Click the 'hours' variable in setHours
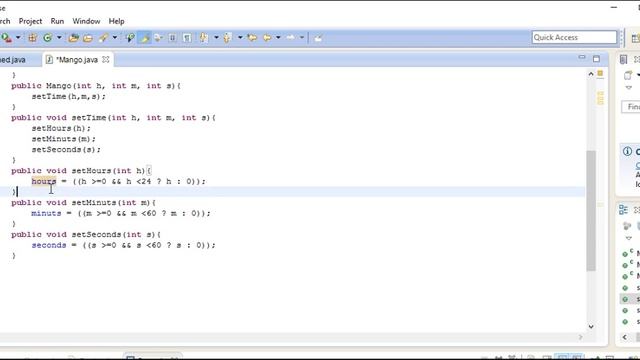 [44, 181]
